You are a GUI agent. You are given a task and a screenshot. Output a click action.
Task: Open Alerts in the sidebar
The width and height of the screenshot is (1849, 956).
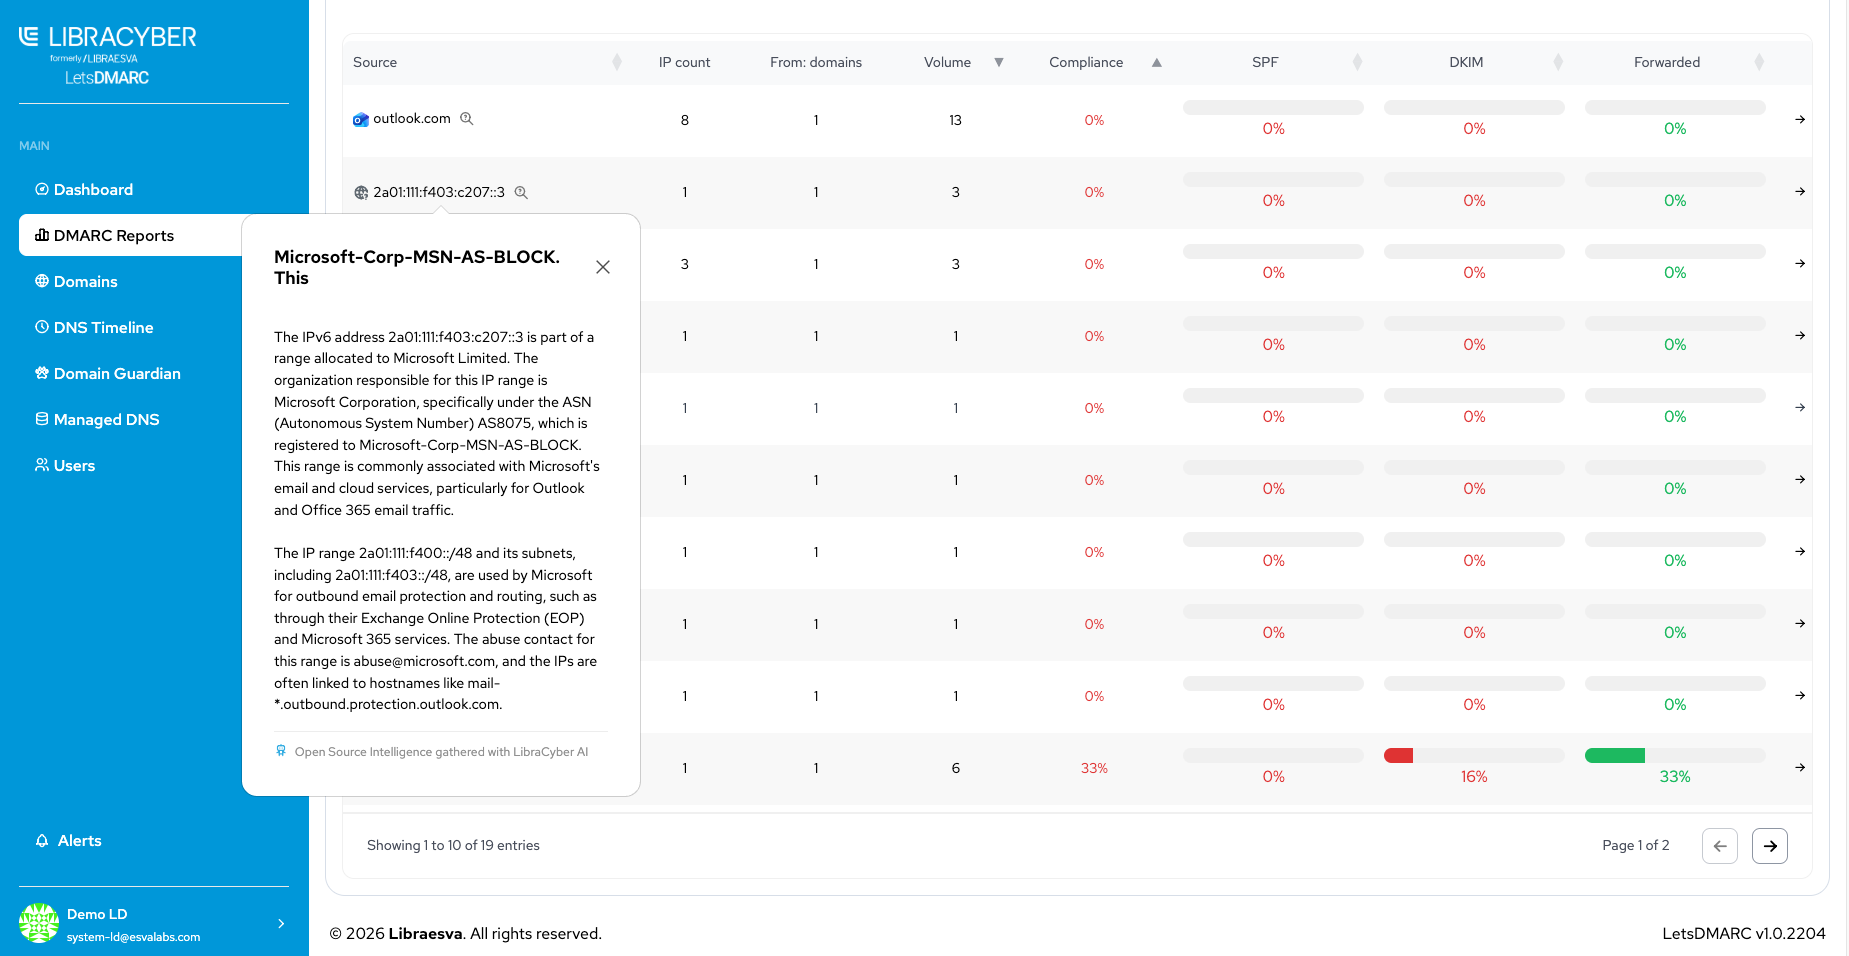(69, 841)
